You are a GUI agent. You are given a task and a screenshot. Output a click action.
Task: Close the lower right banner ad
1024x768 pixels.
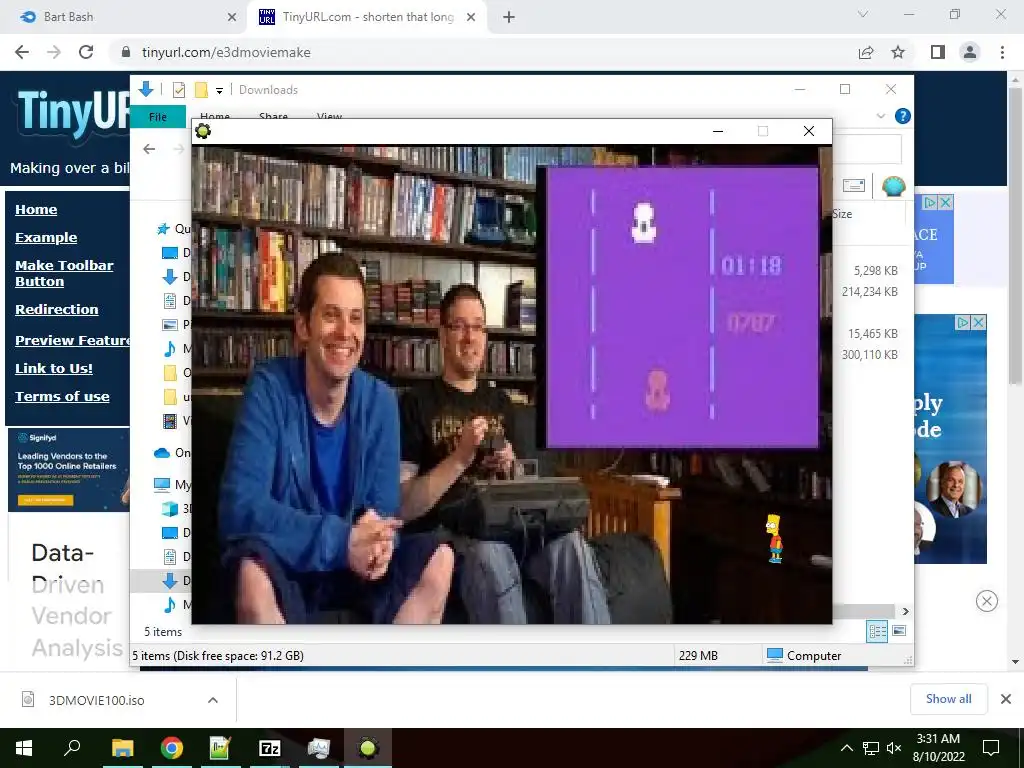pyautogui.click(x=978, y=323)
